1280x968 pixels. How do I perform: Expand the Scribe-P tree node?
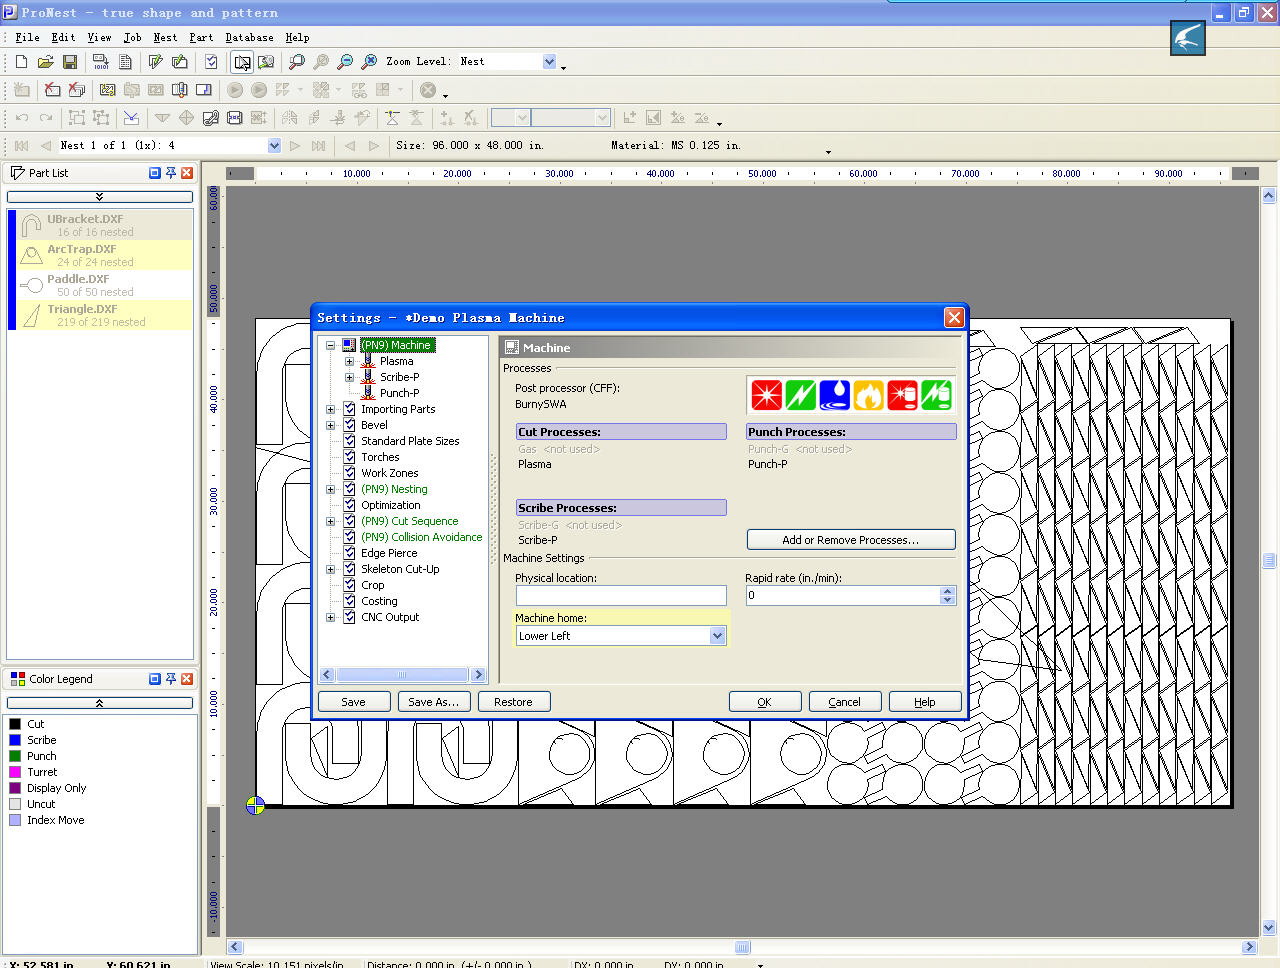349,377
